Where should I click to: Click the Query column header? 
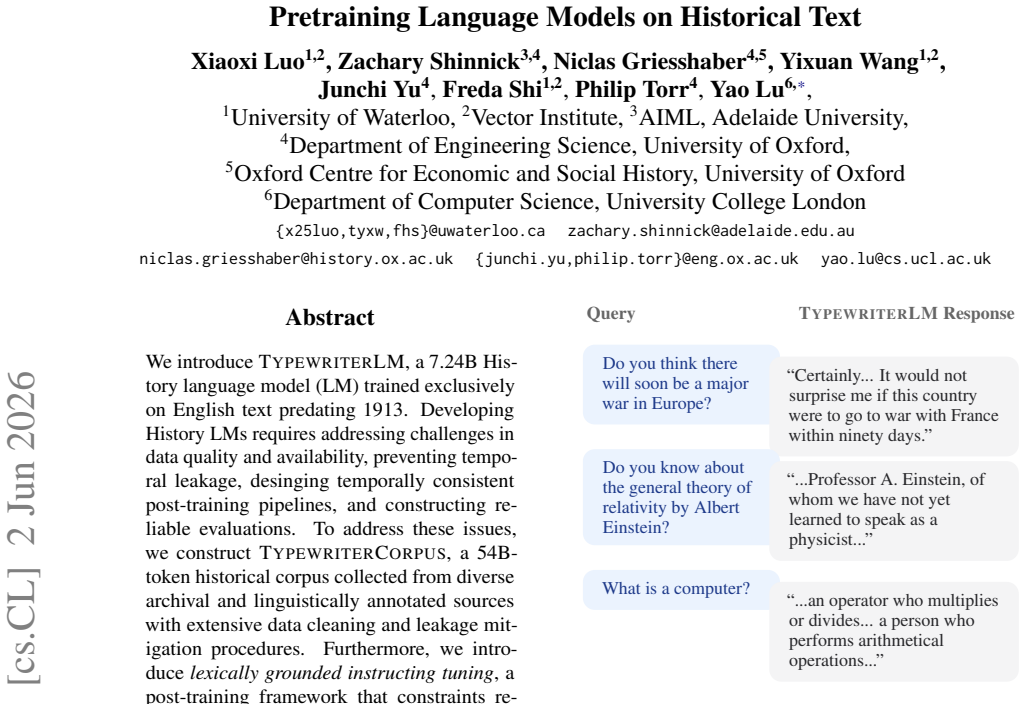click(611, 314)
